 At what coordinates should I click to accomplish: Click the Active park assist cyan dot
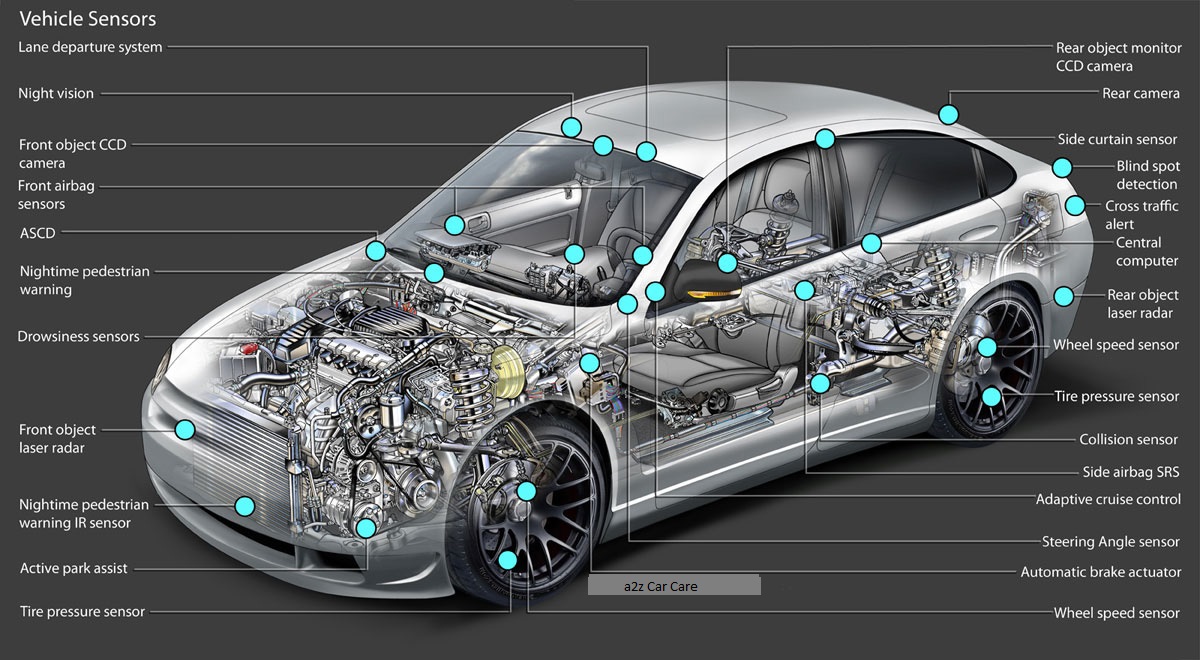point(366,528)
